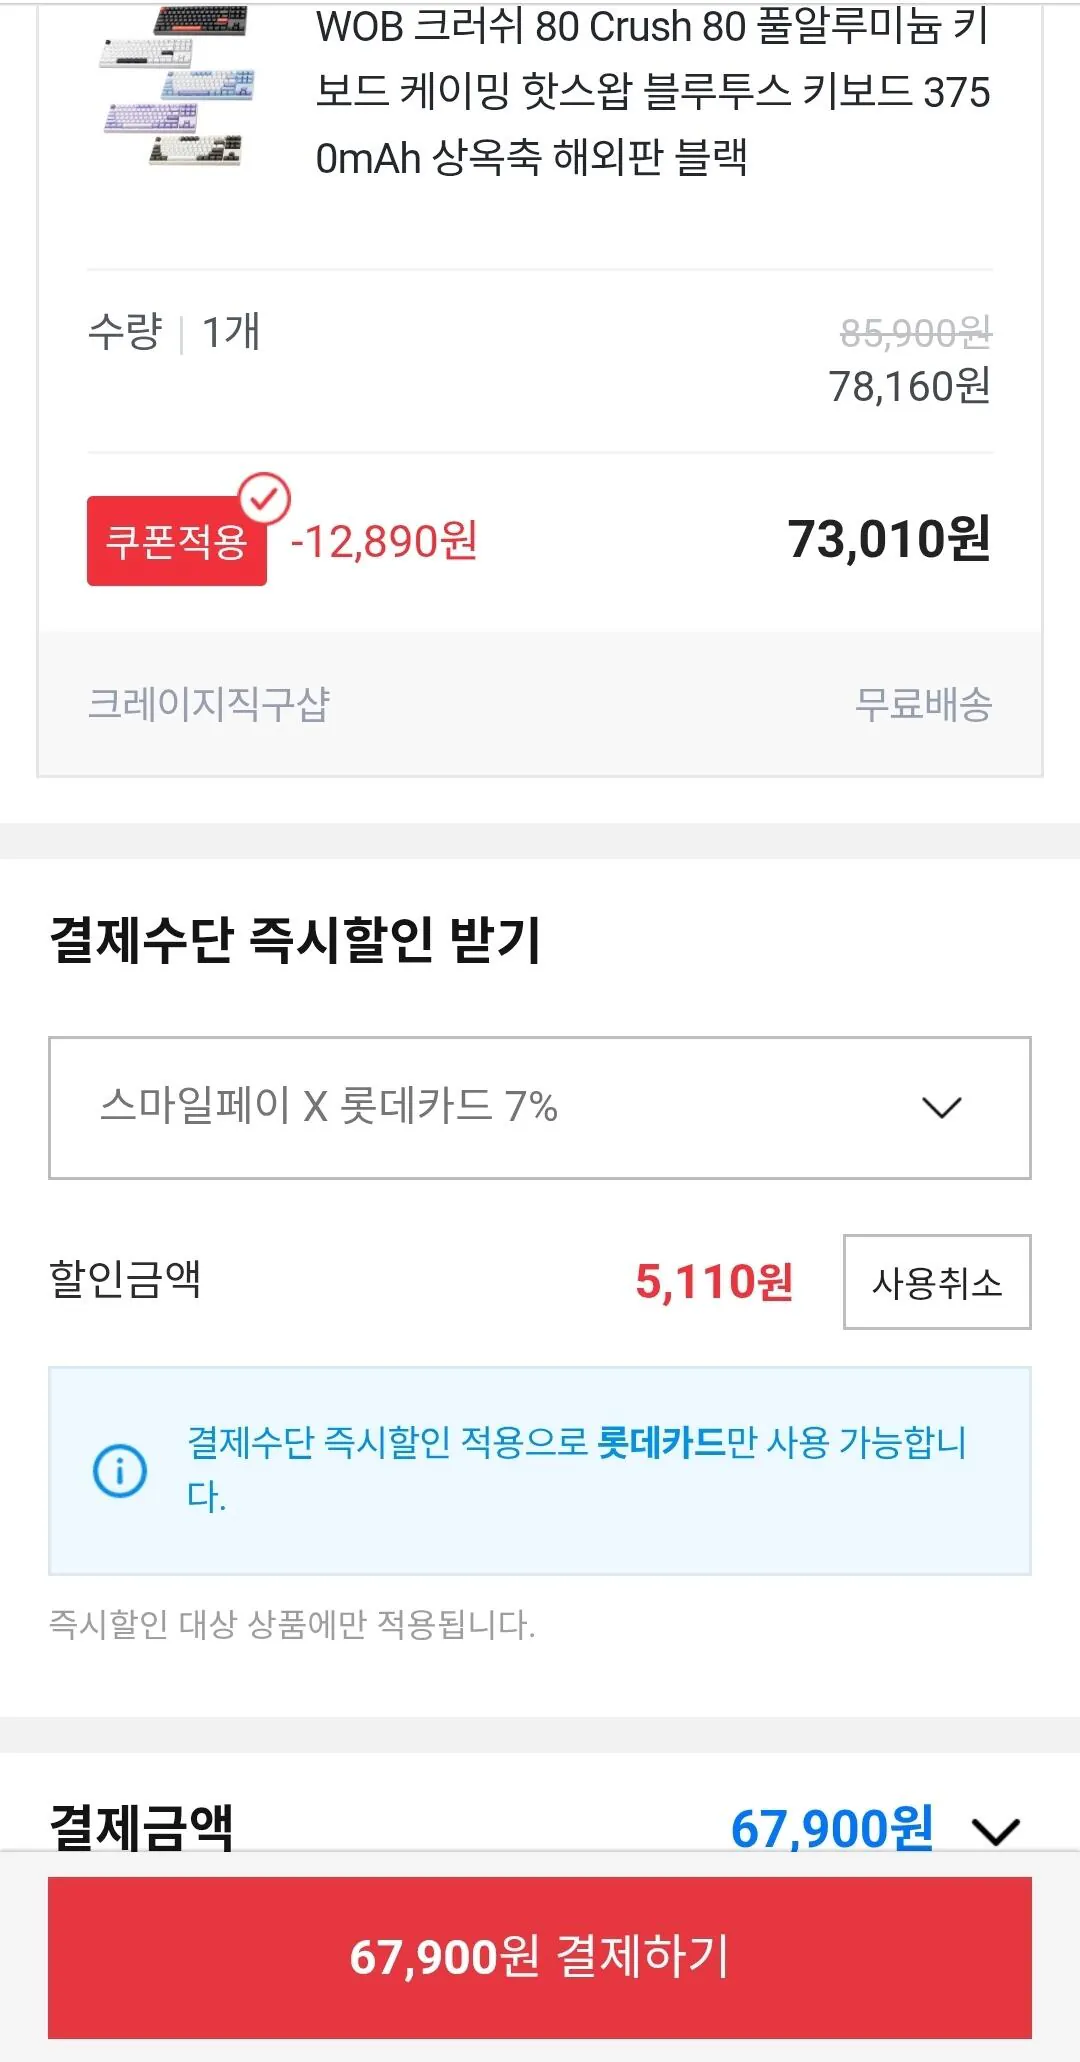Click the chevron arrow in payment discount dropdown
1080x2062 pixels.
pos(941,1108)
